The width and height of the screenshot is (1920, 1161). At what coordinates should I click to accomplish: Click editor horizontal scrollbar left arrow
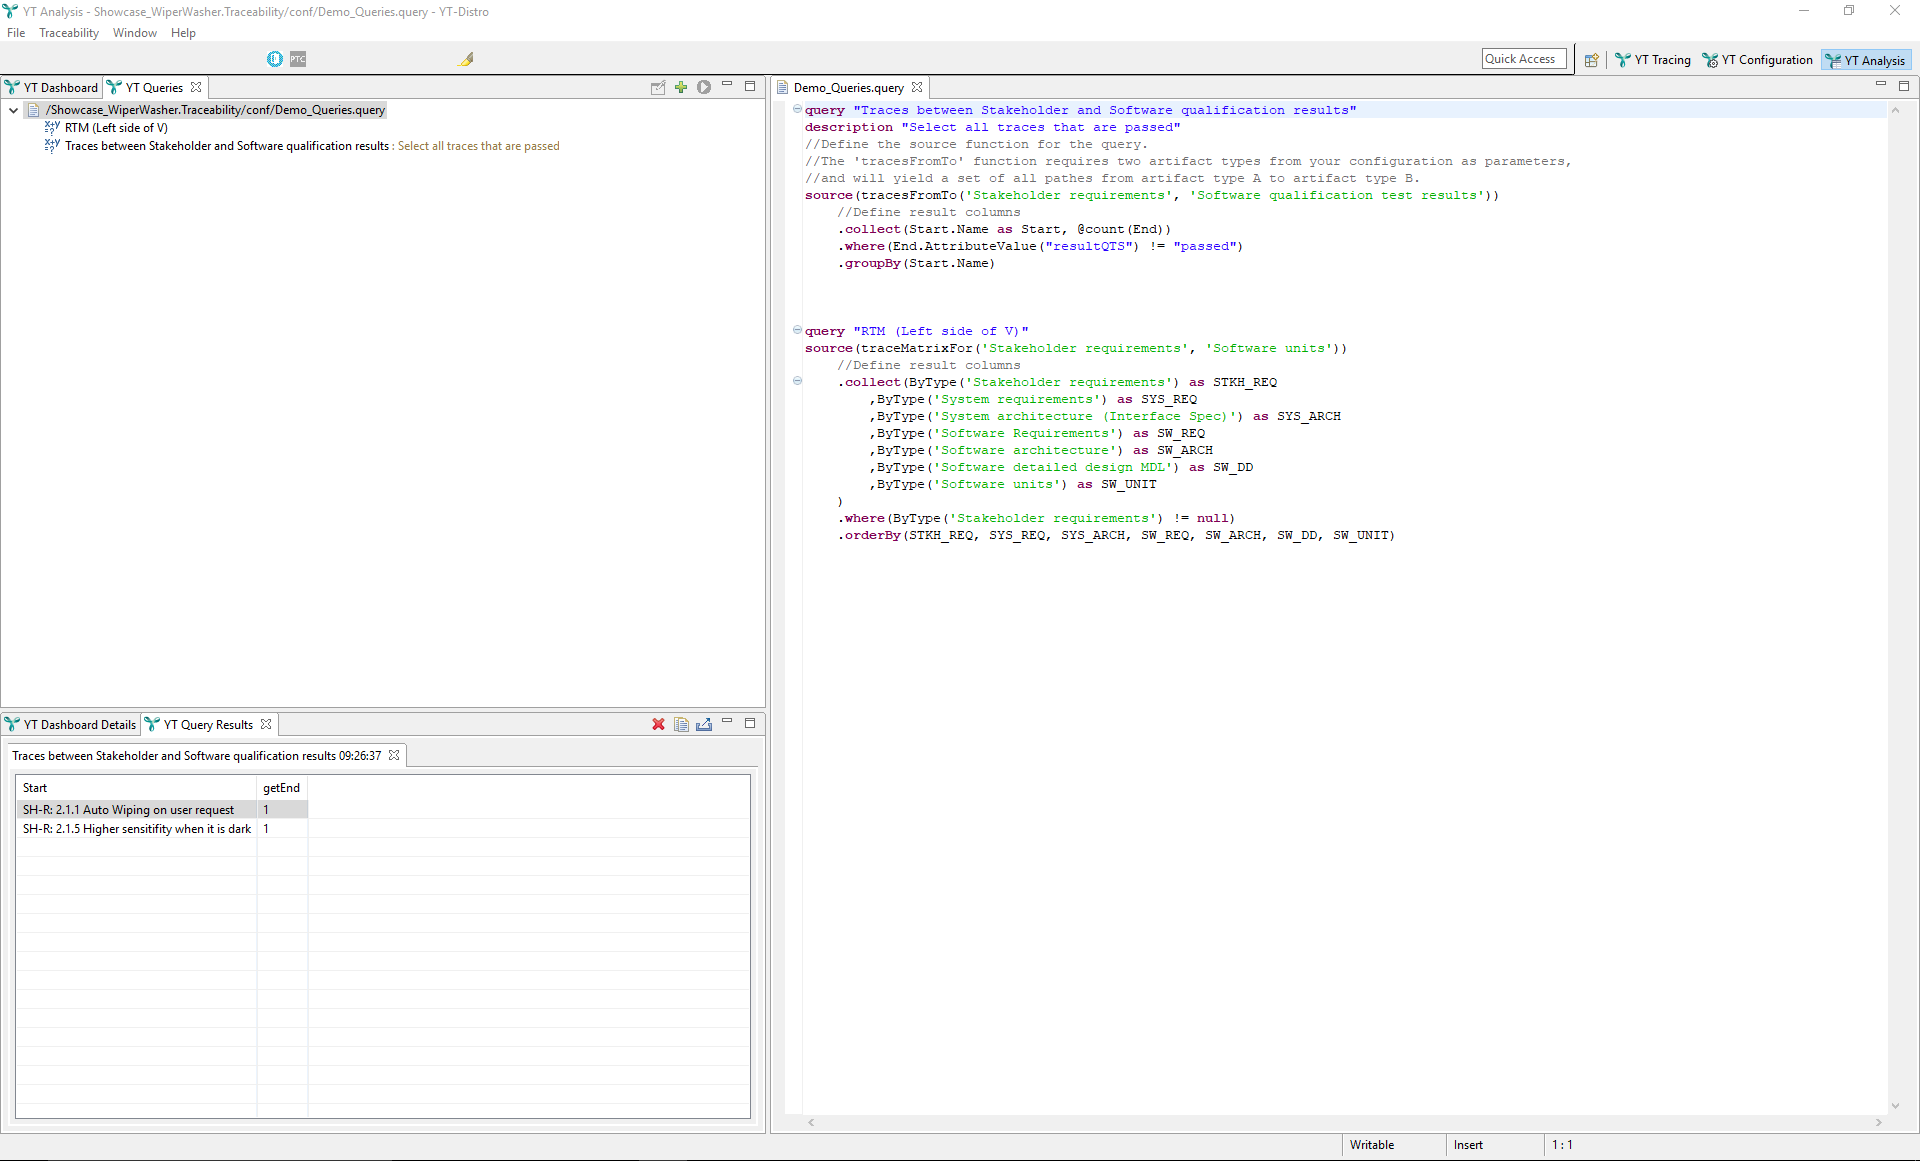(811, 1123)
